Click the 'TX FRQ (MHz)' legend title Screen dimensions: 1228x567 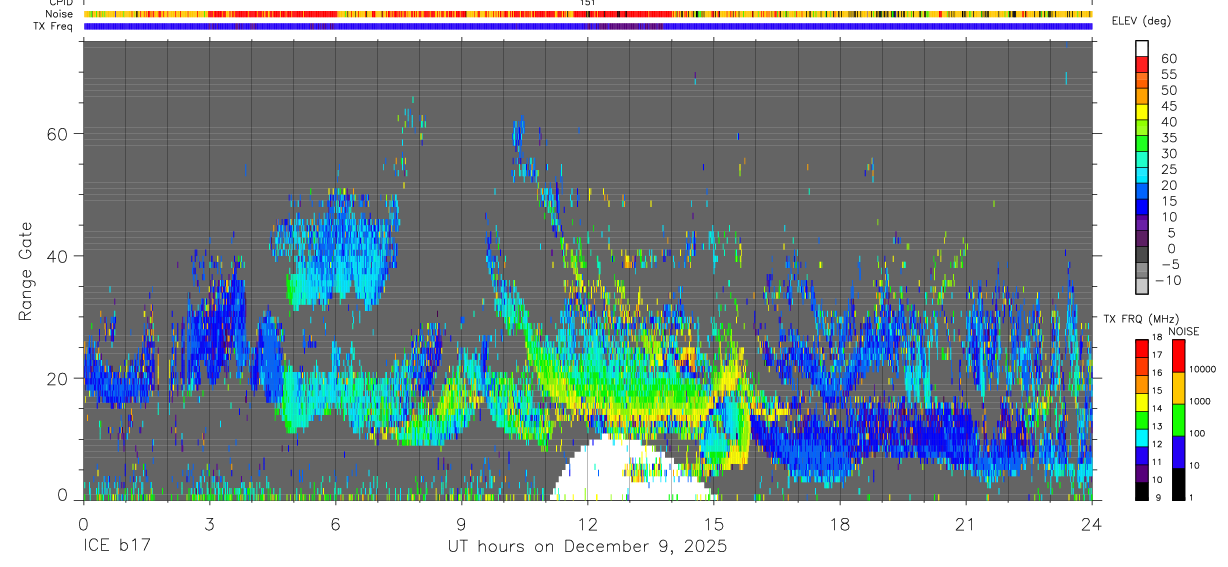click(1139, 319)
